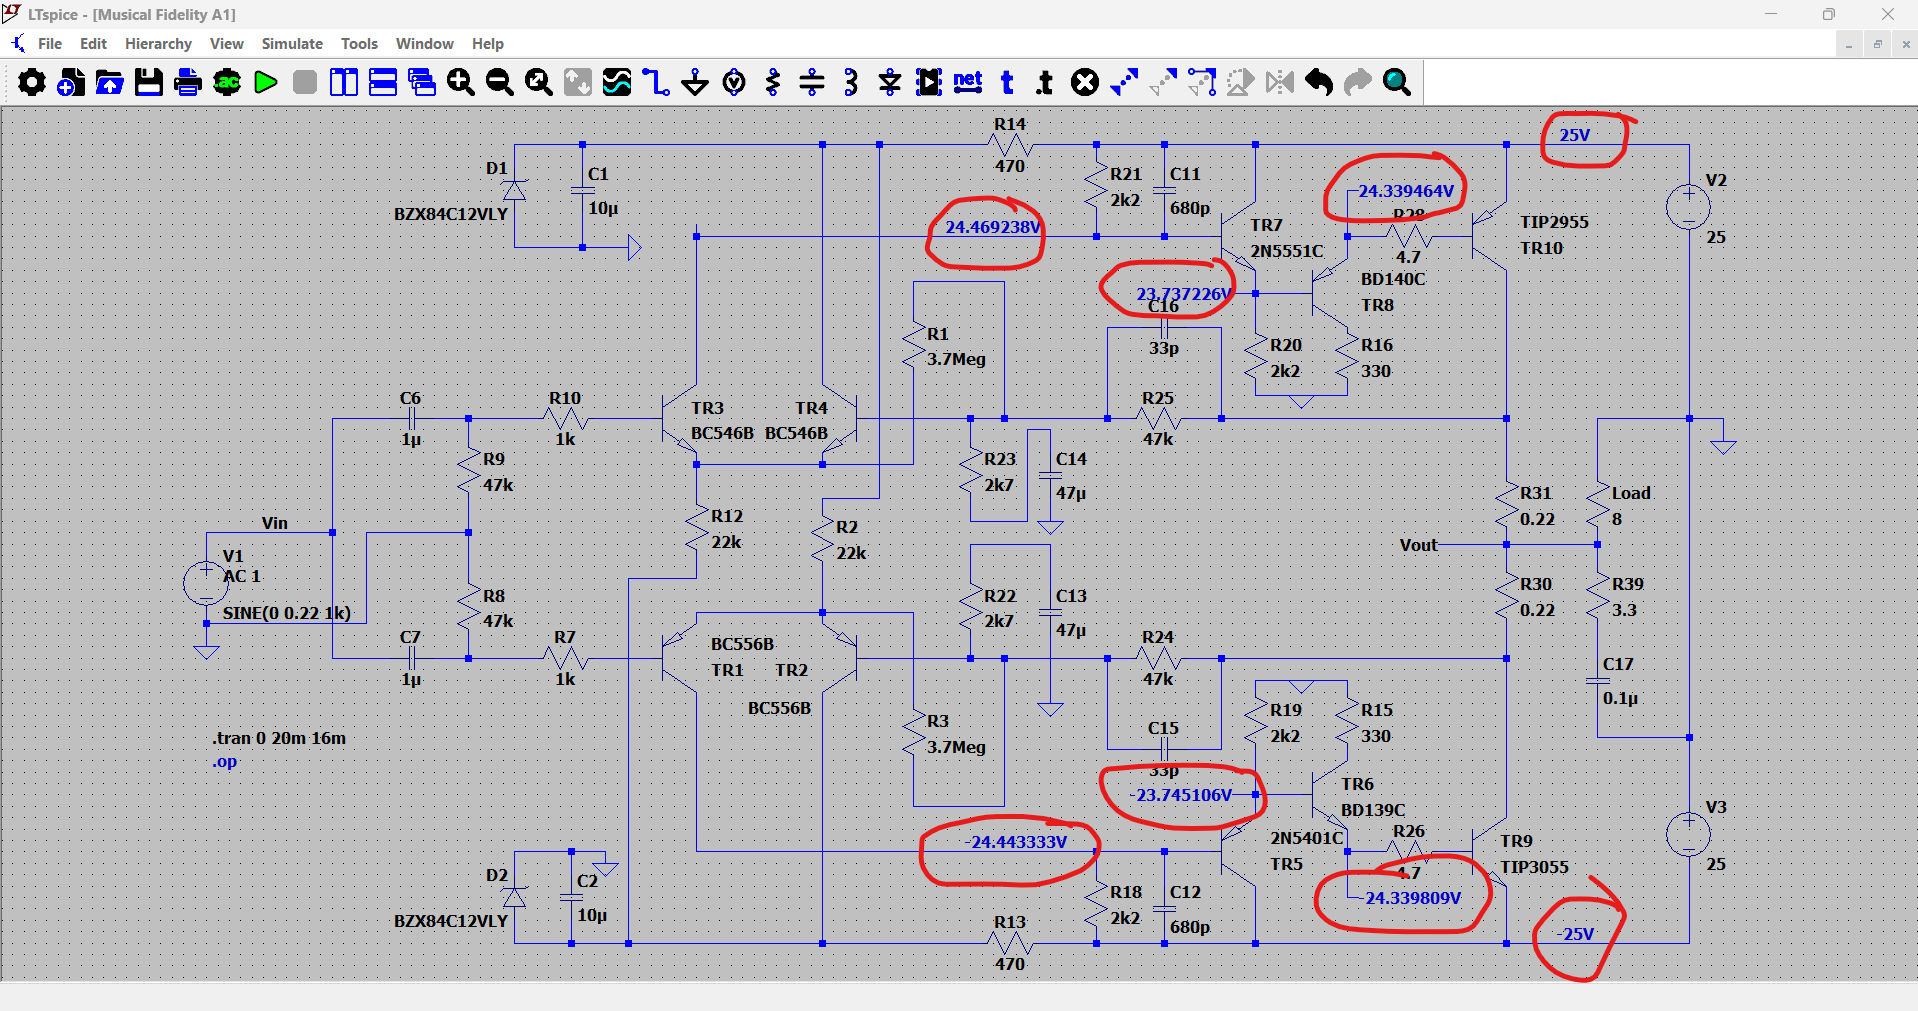1918x1011 pixels.
Task: Click the 24.339464V voltage label
Action: pyautogui.click(x=1406, y=191)
